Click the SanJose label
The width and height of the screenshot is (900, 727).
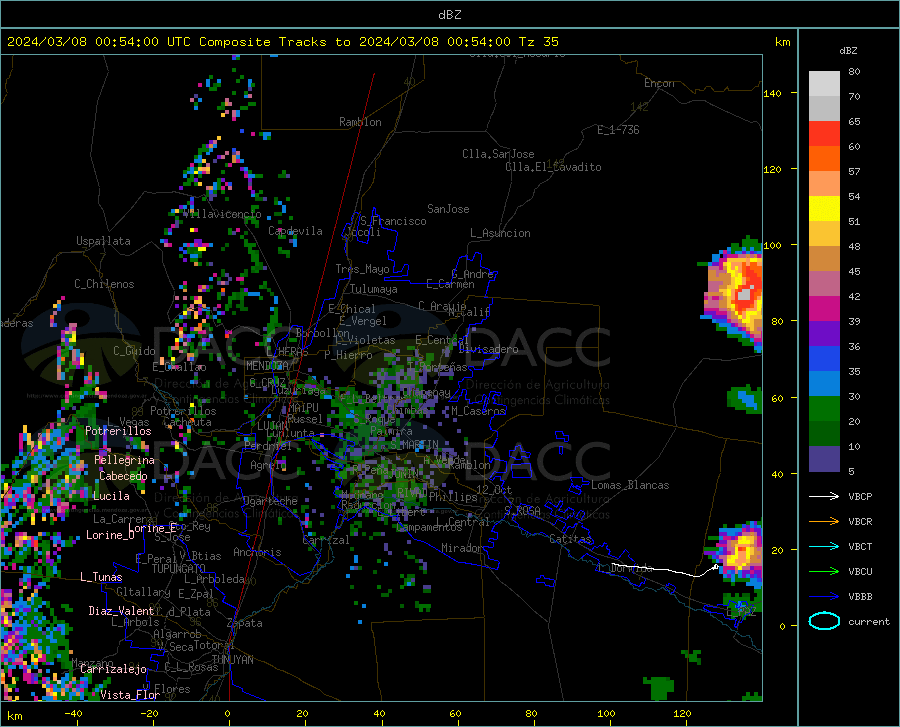click(448, 209)
